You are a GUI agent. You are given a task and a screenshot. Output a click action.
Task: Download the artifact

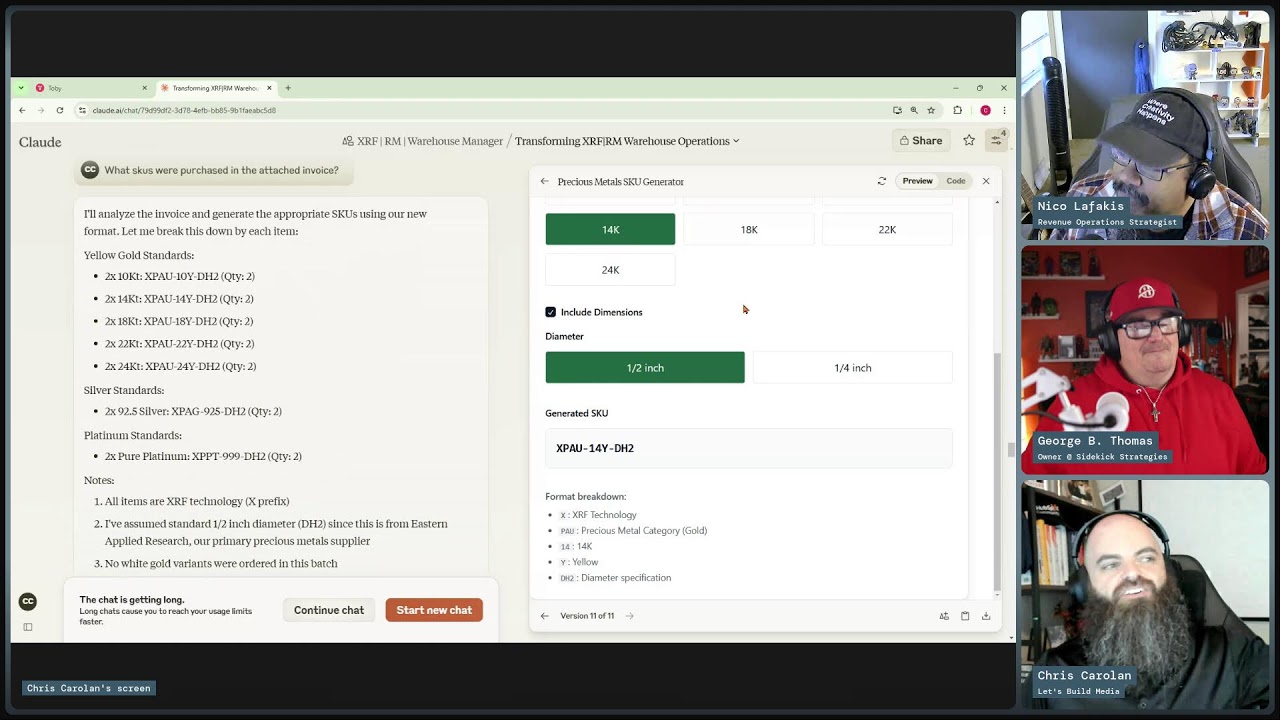986,616
